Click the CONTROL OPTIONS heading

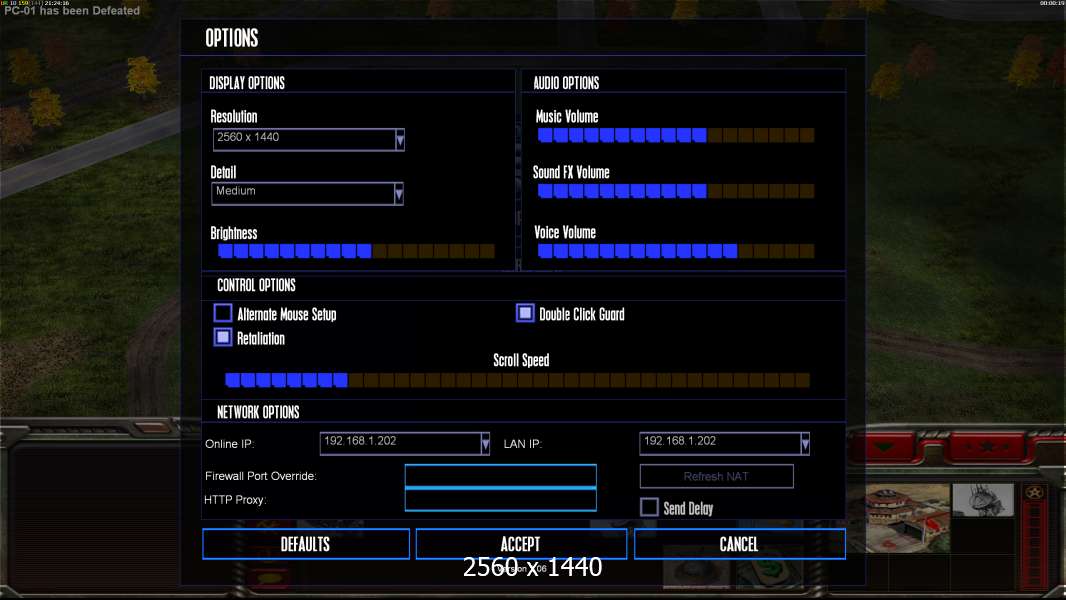256,285
